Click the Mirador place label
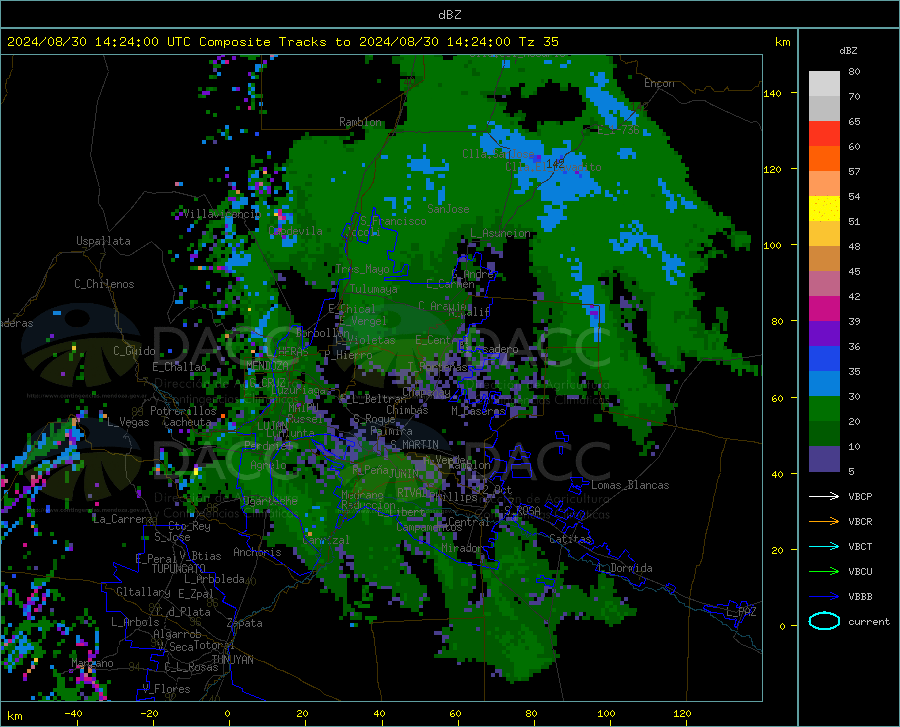 coord(461,548)
